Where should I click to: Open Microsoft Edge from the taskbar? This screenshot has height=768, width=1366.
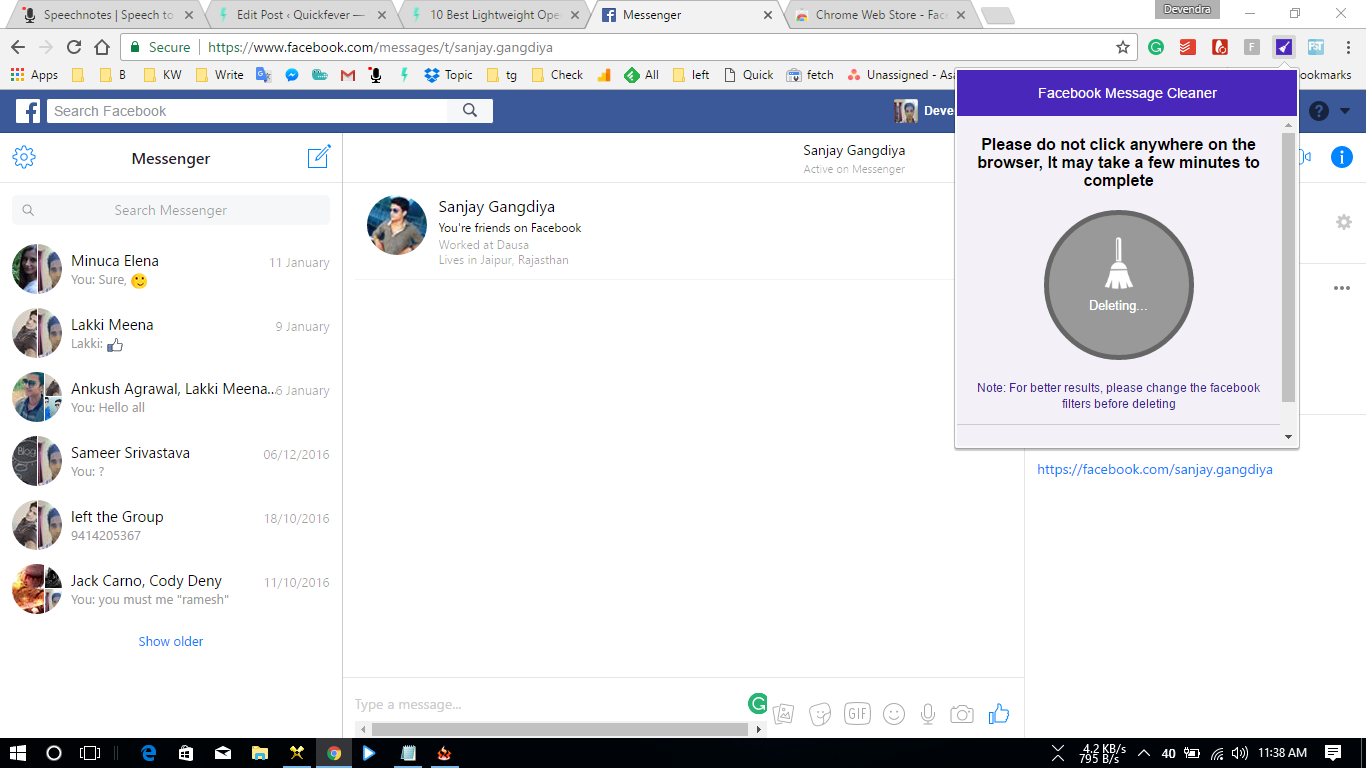point(150,753)
